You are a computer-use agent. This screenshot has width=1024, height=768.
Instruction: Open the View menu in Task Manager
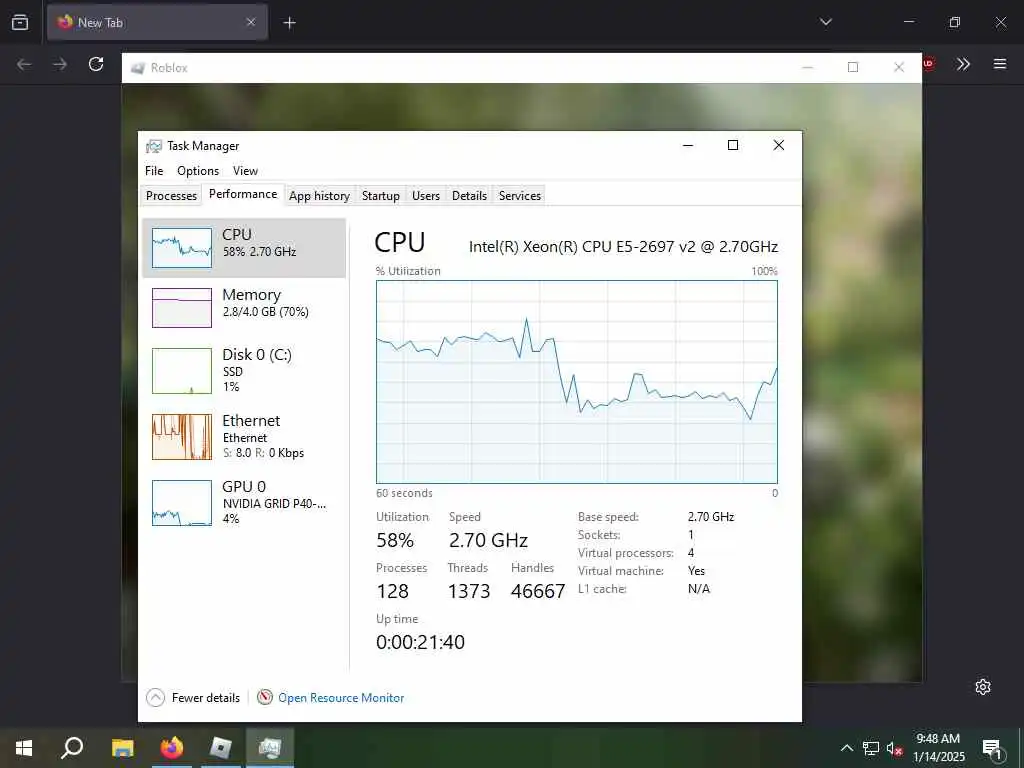pyautogui.click(x=246, y=170)
